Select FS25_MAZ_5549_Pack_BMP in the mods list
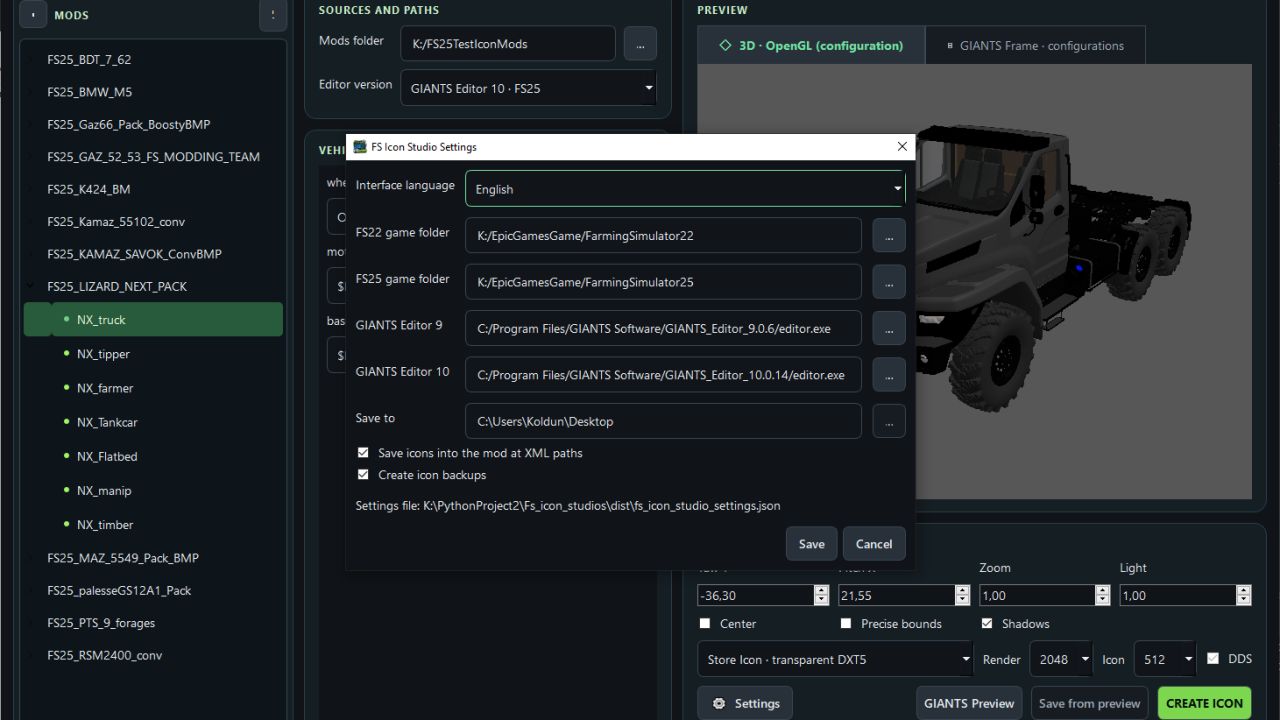 [x=153, y=558]
